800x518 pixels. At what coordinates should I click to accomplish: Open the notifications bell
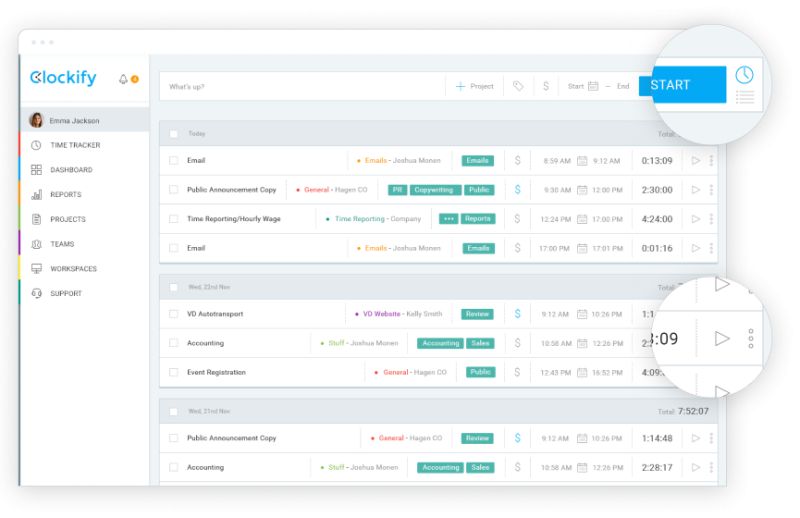coord(123,79)
